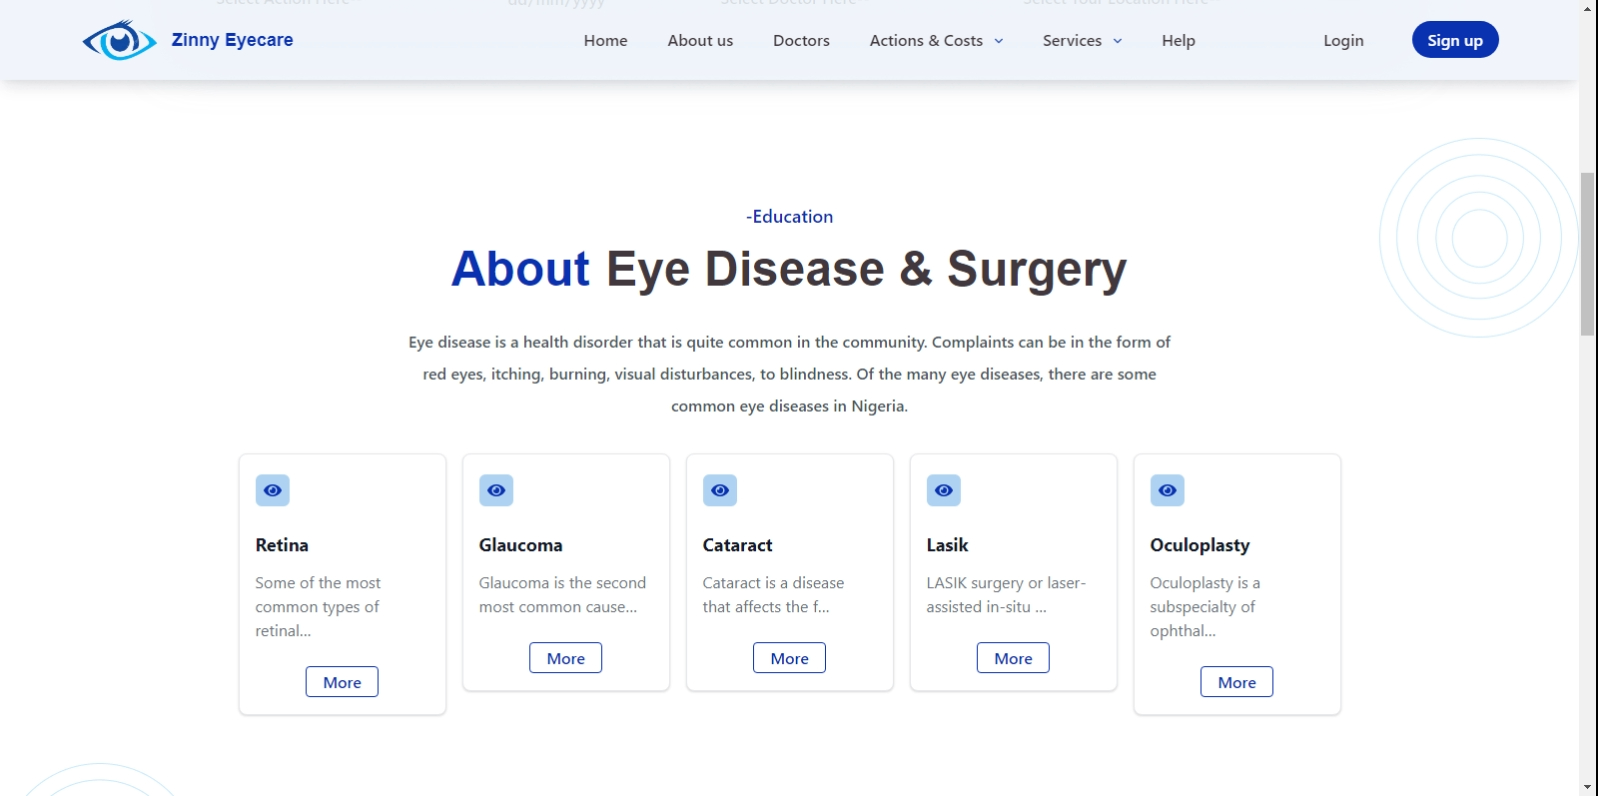Click the Glaucoma card title

[x=521, y=545]
